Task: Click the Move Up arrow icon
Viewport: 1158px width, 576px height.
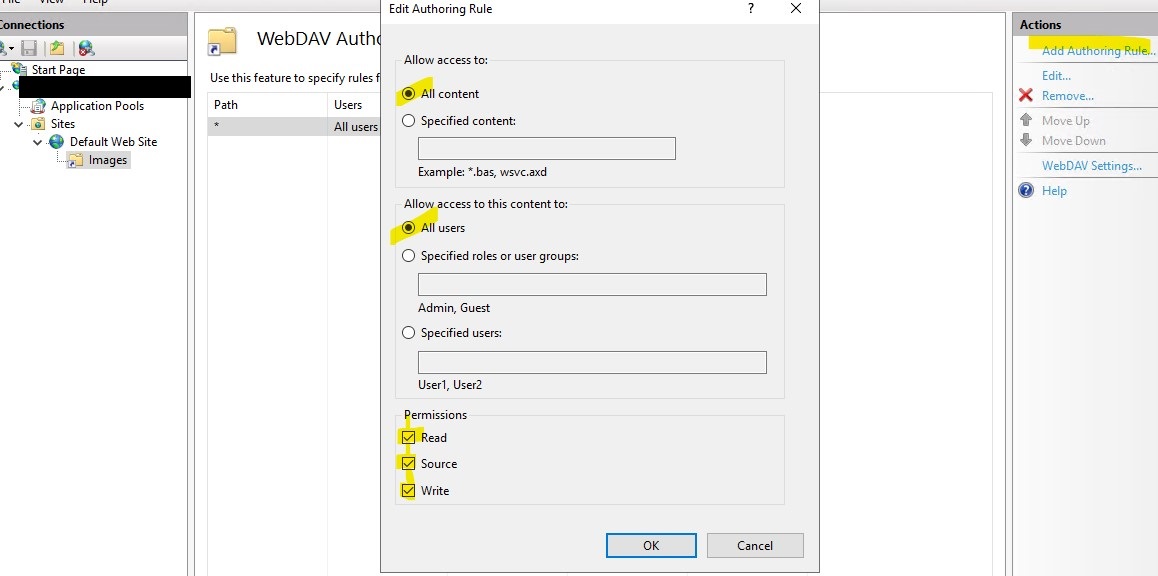Action: click(1026, 120)
